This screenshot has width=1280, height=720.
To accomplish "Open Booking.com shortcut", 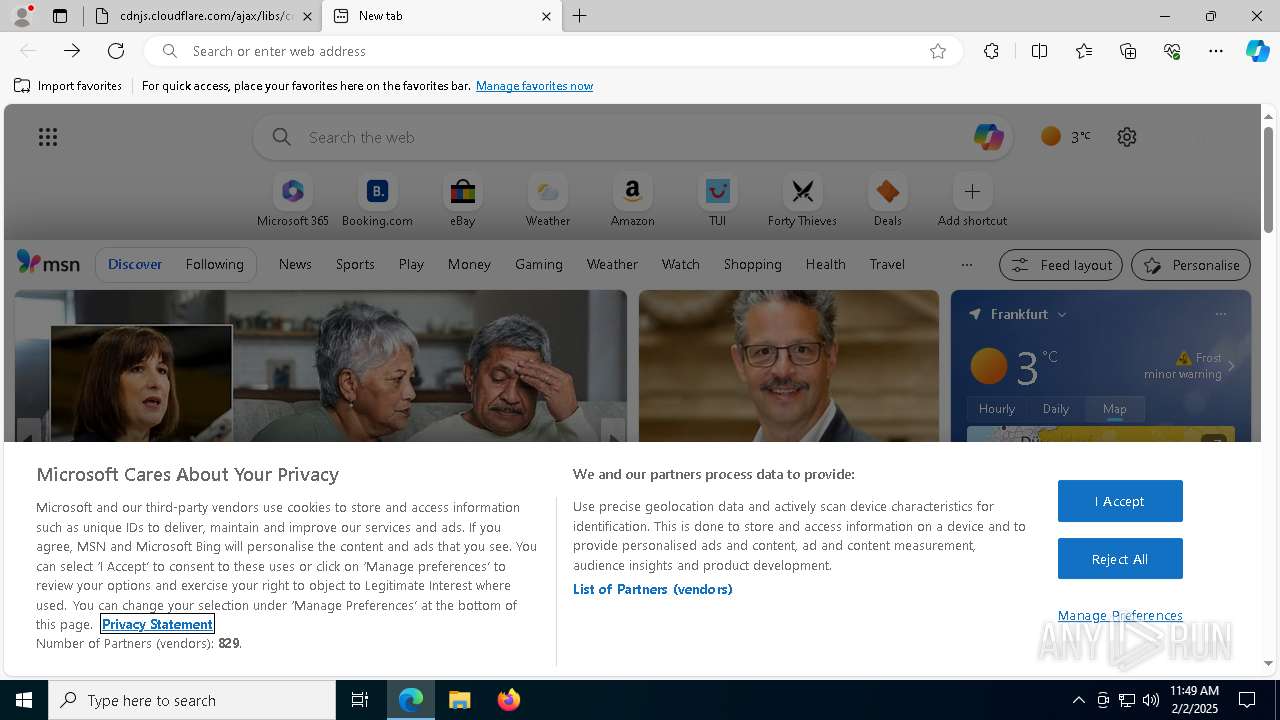I will pyautogui.click(x=377, y=201).
